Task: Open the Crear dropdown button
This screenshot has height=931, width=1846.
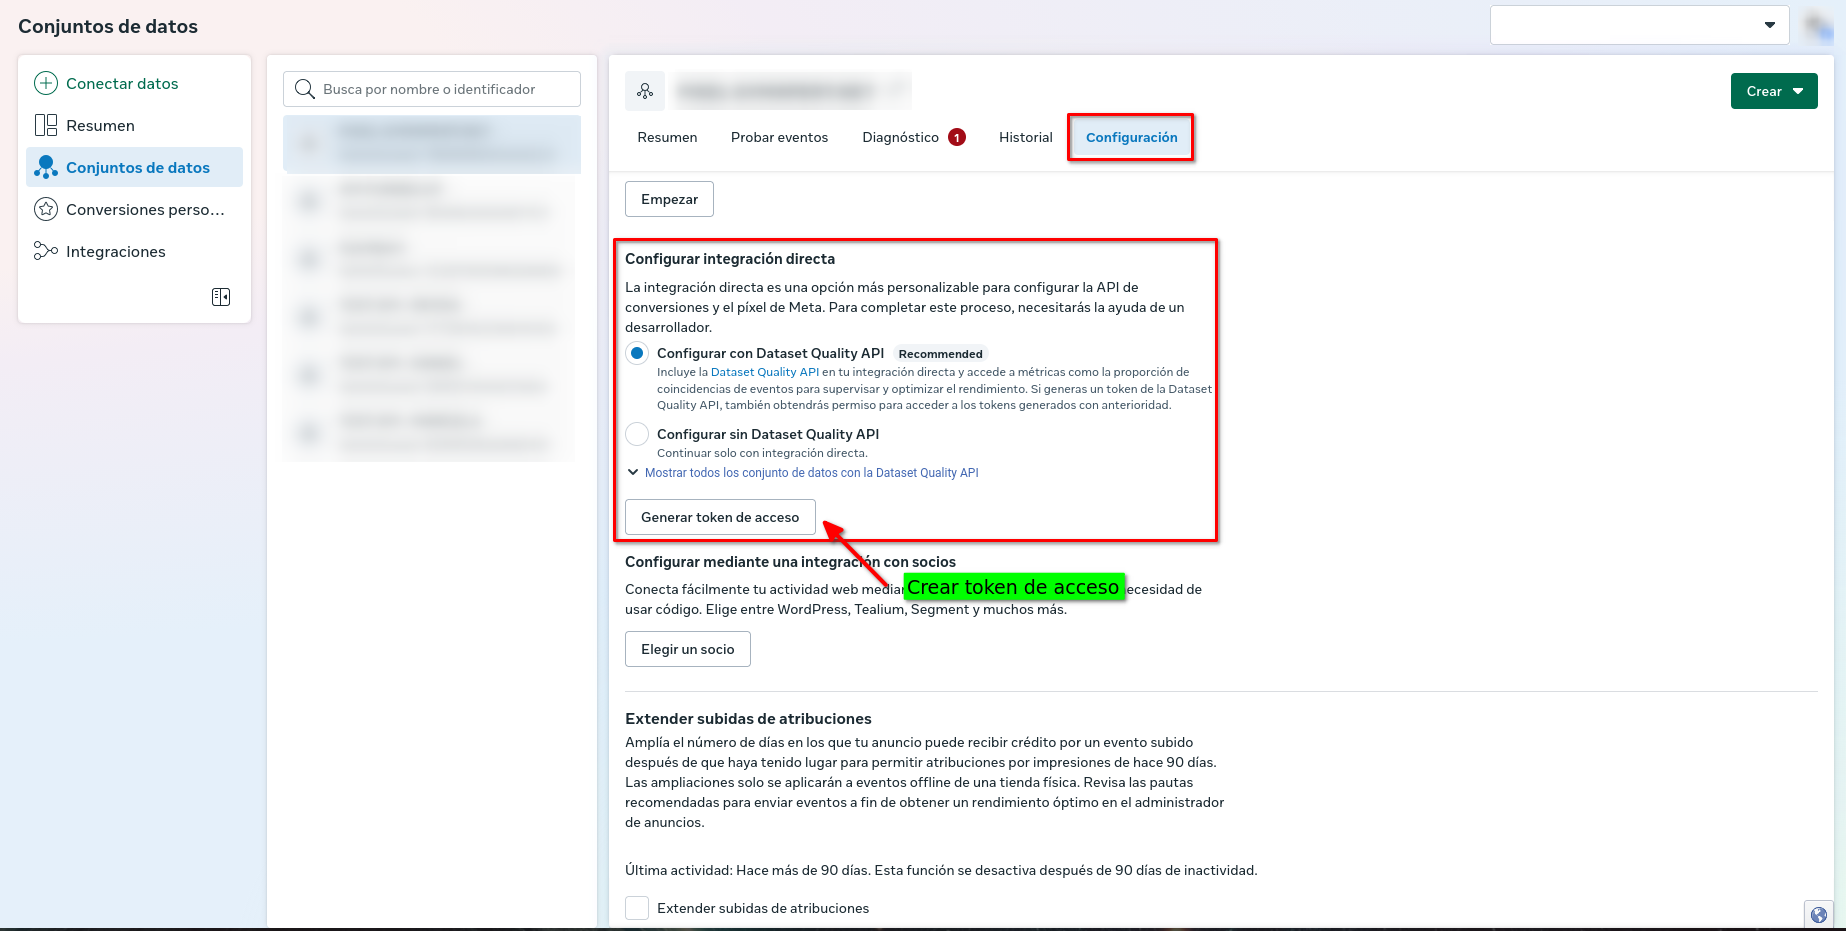Action: tap(1774, 92)
